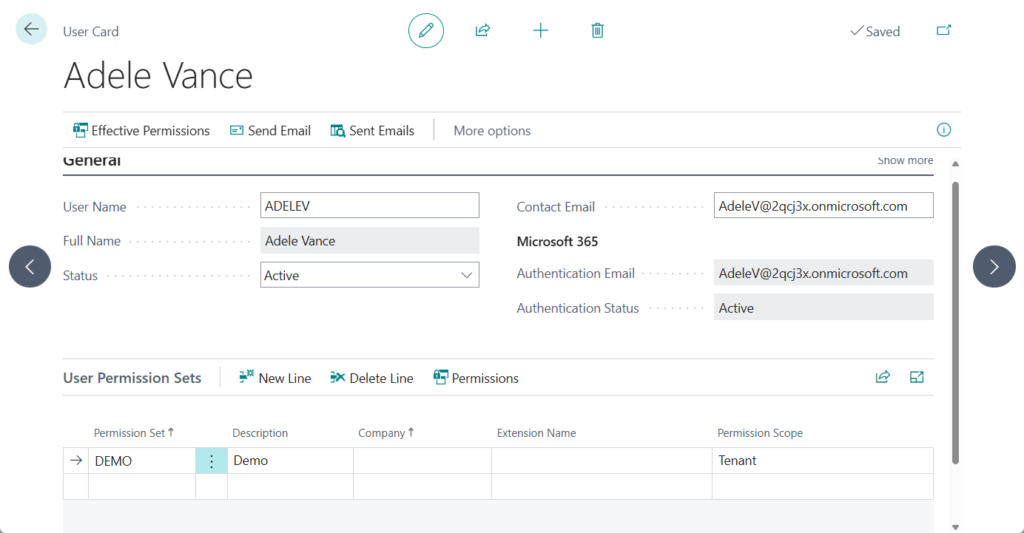Click Show more in General section
1024x533 pixels.
point(905,161)
